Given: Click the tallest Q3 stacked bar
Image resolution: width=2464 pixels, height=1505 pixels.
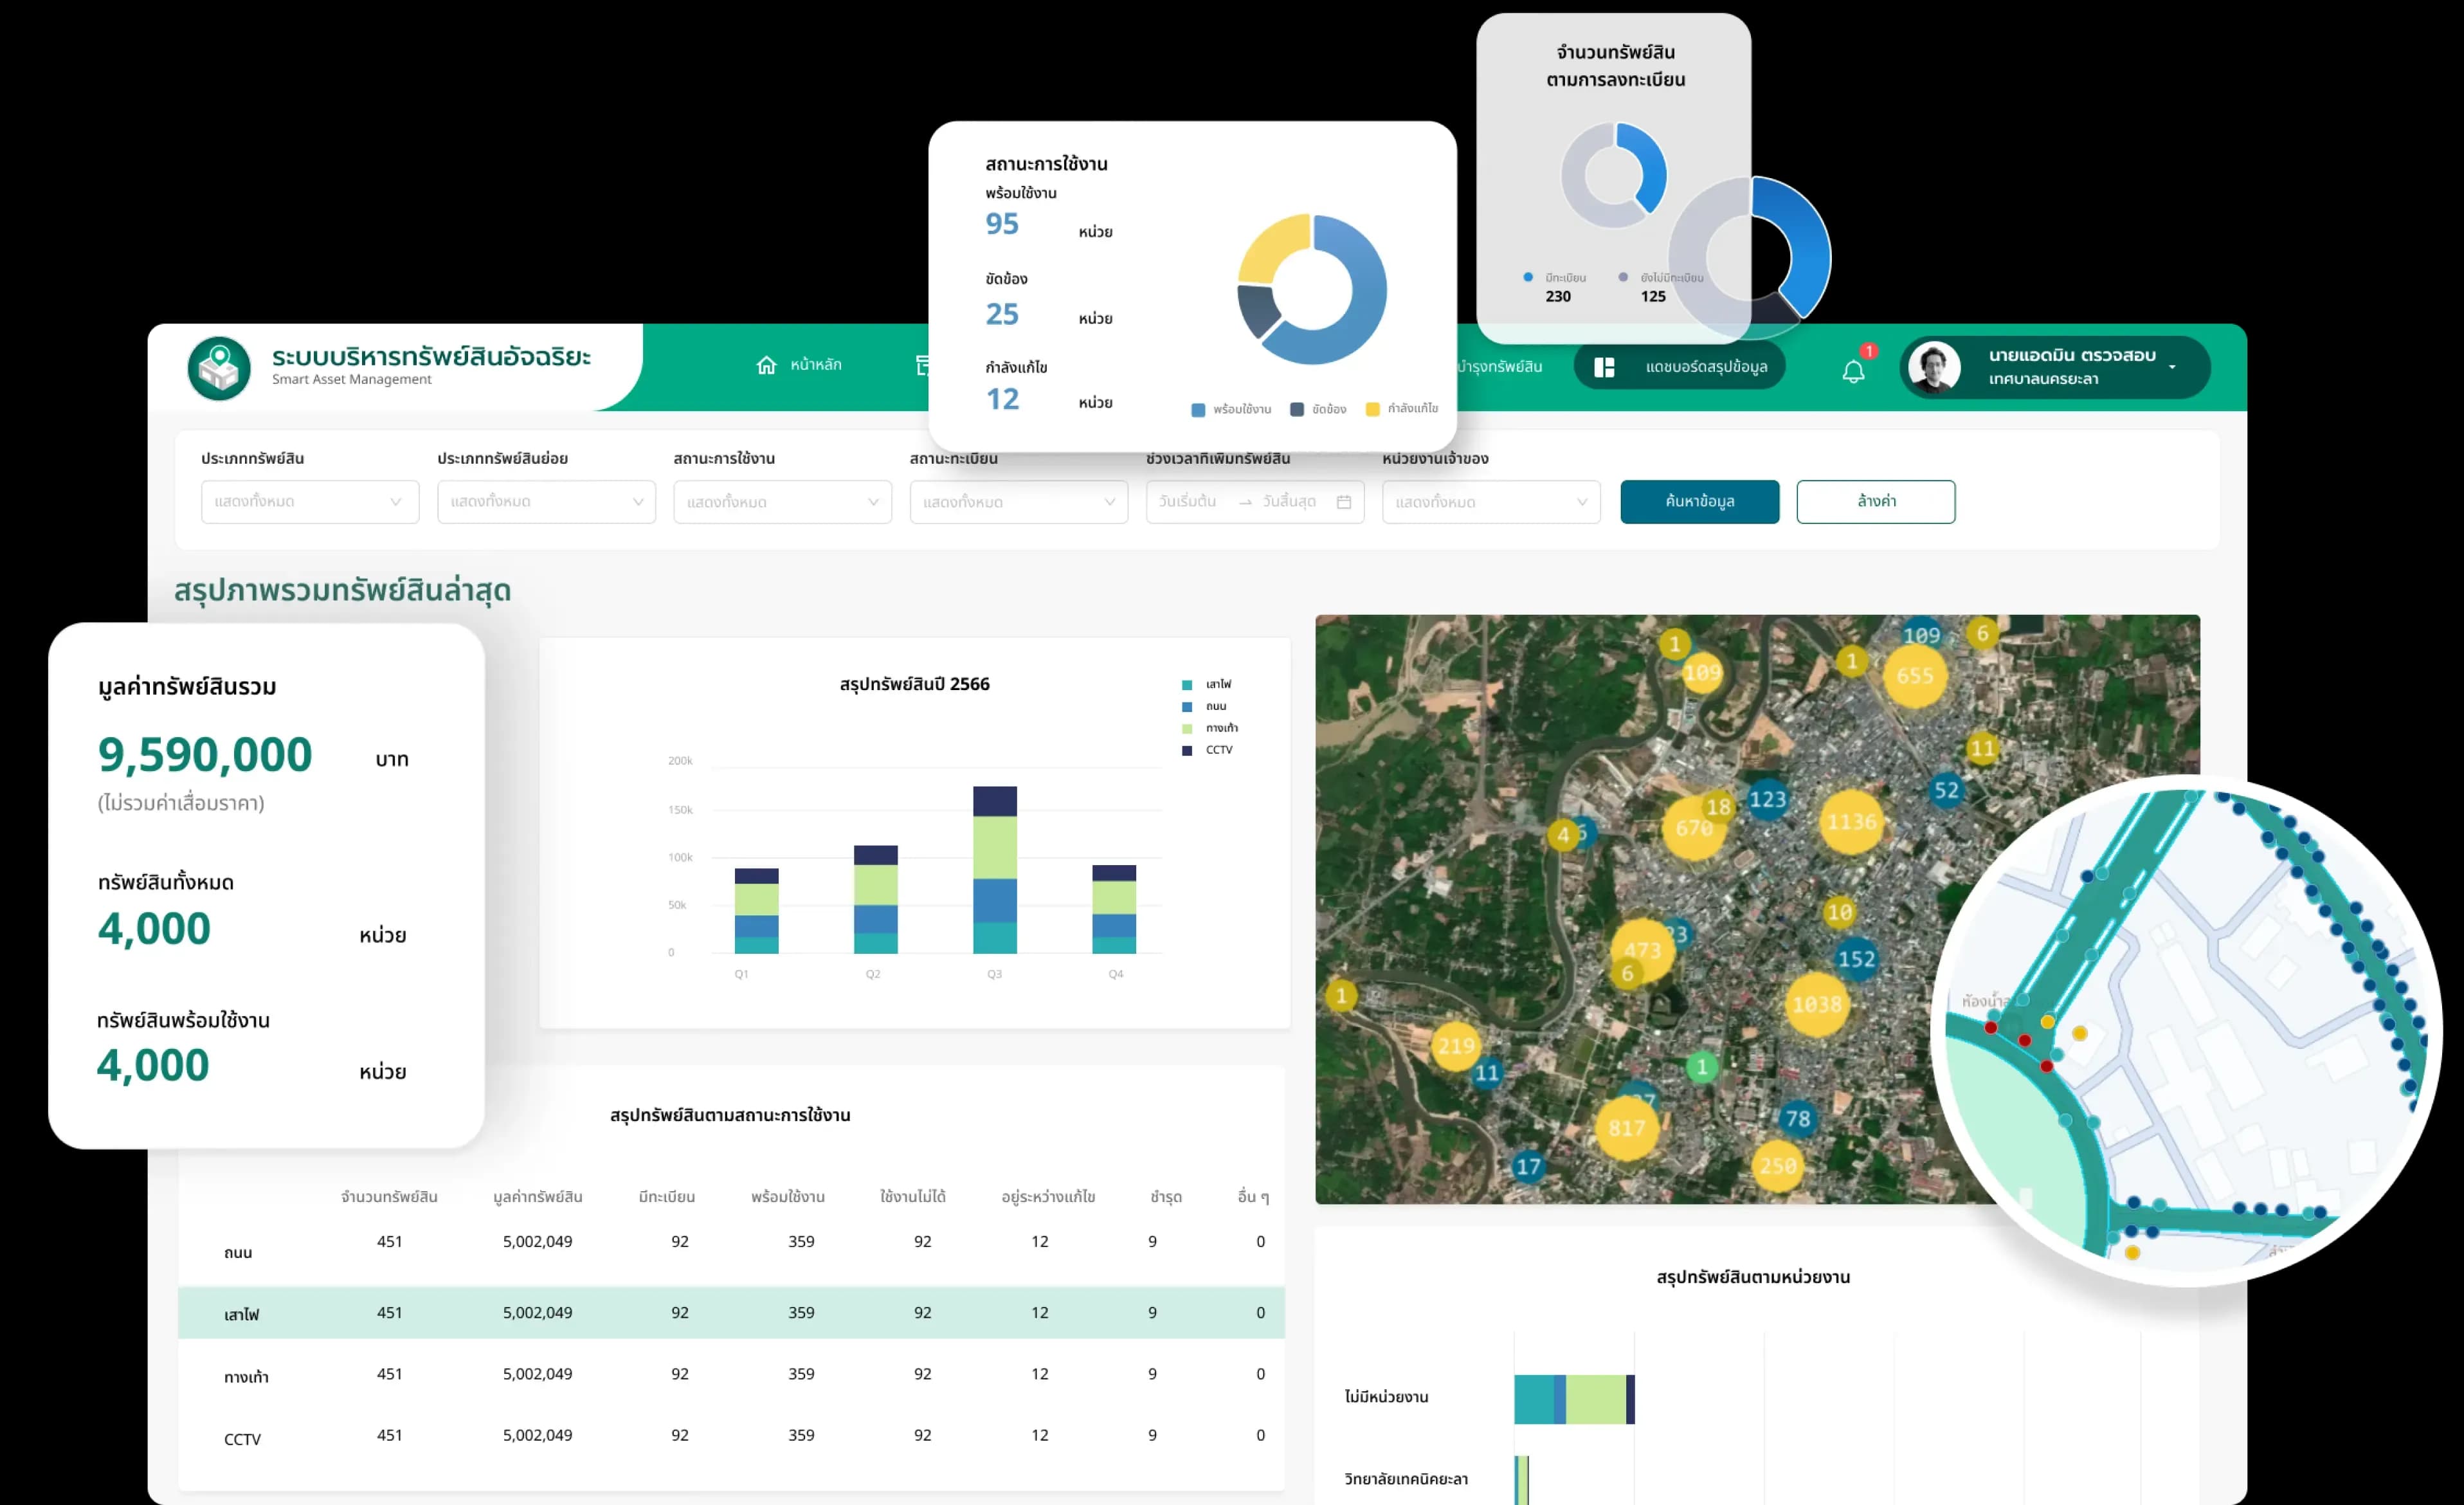Looking at the screenshot, I should (995, 870).
